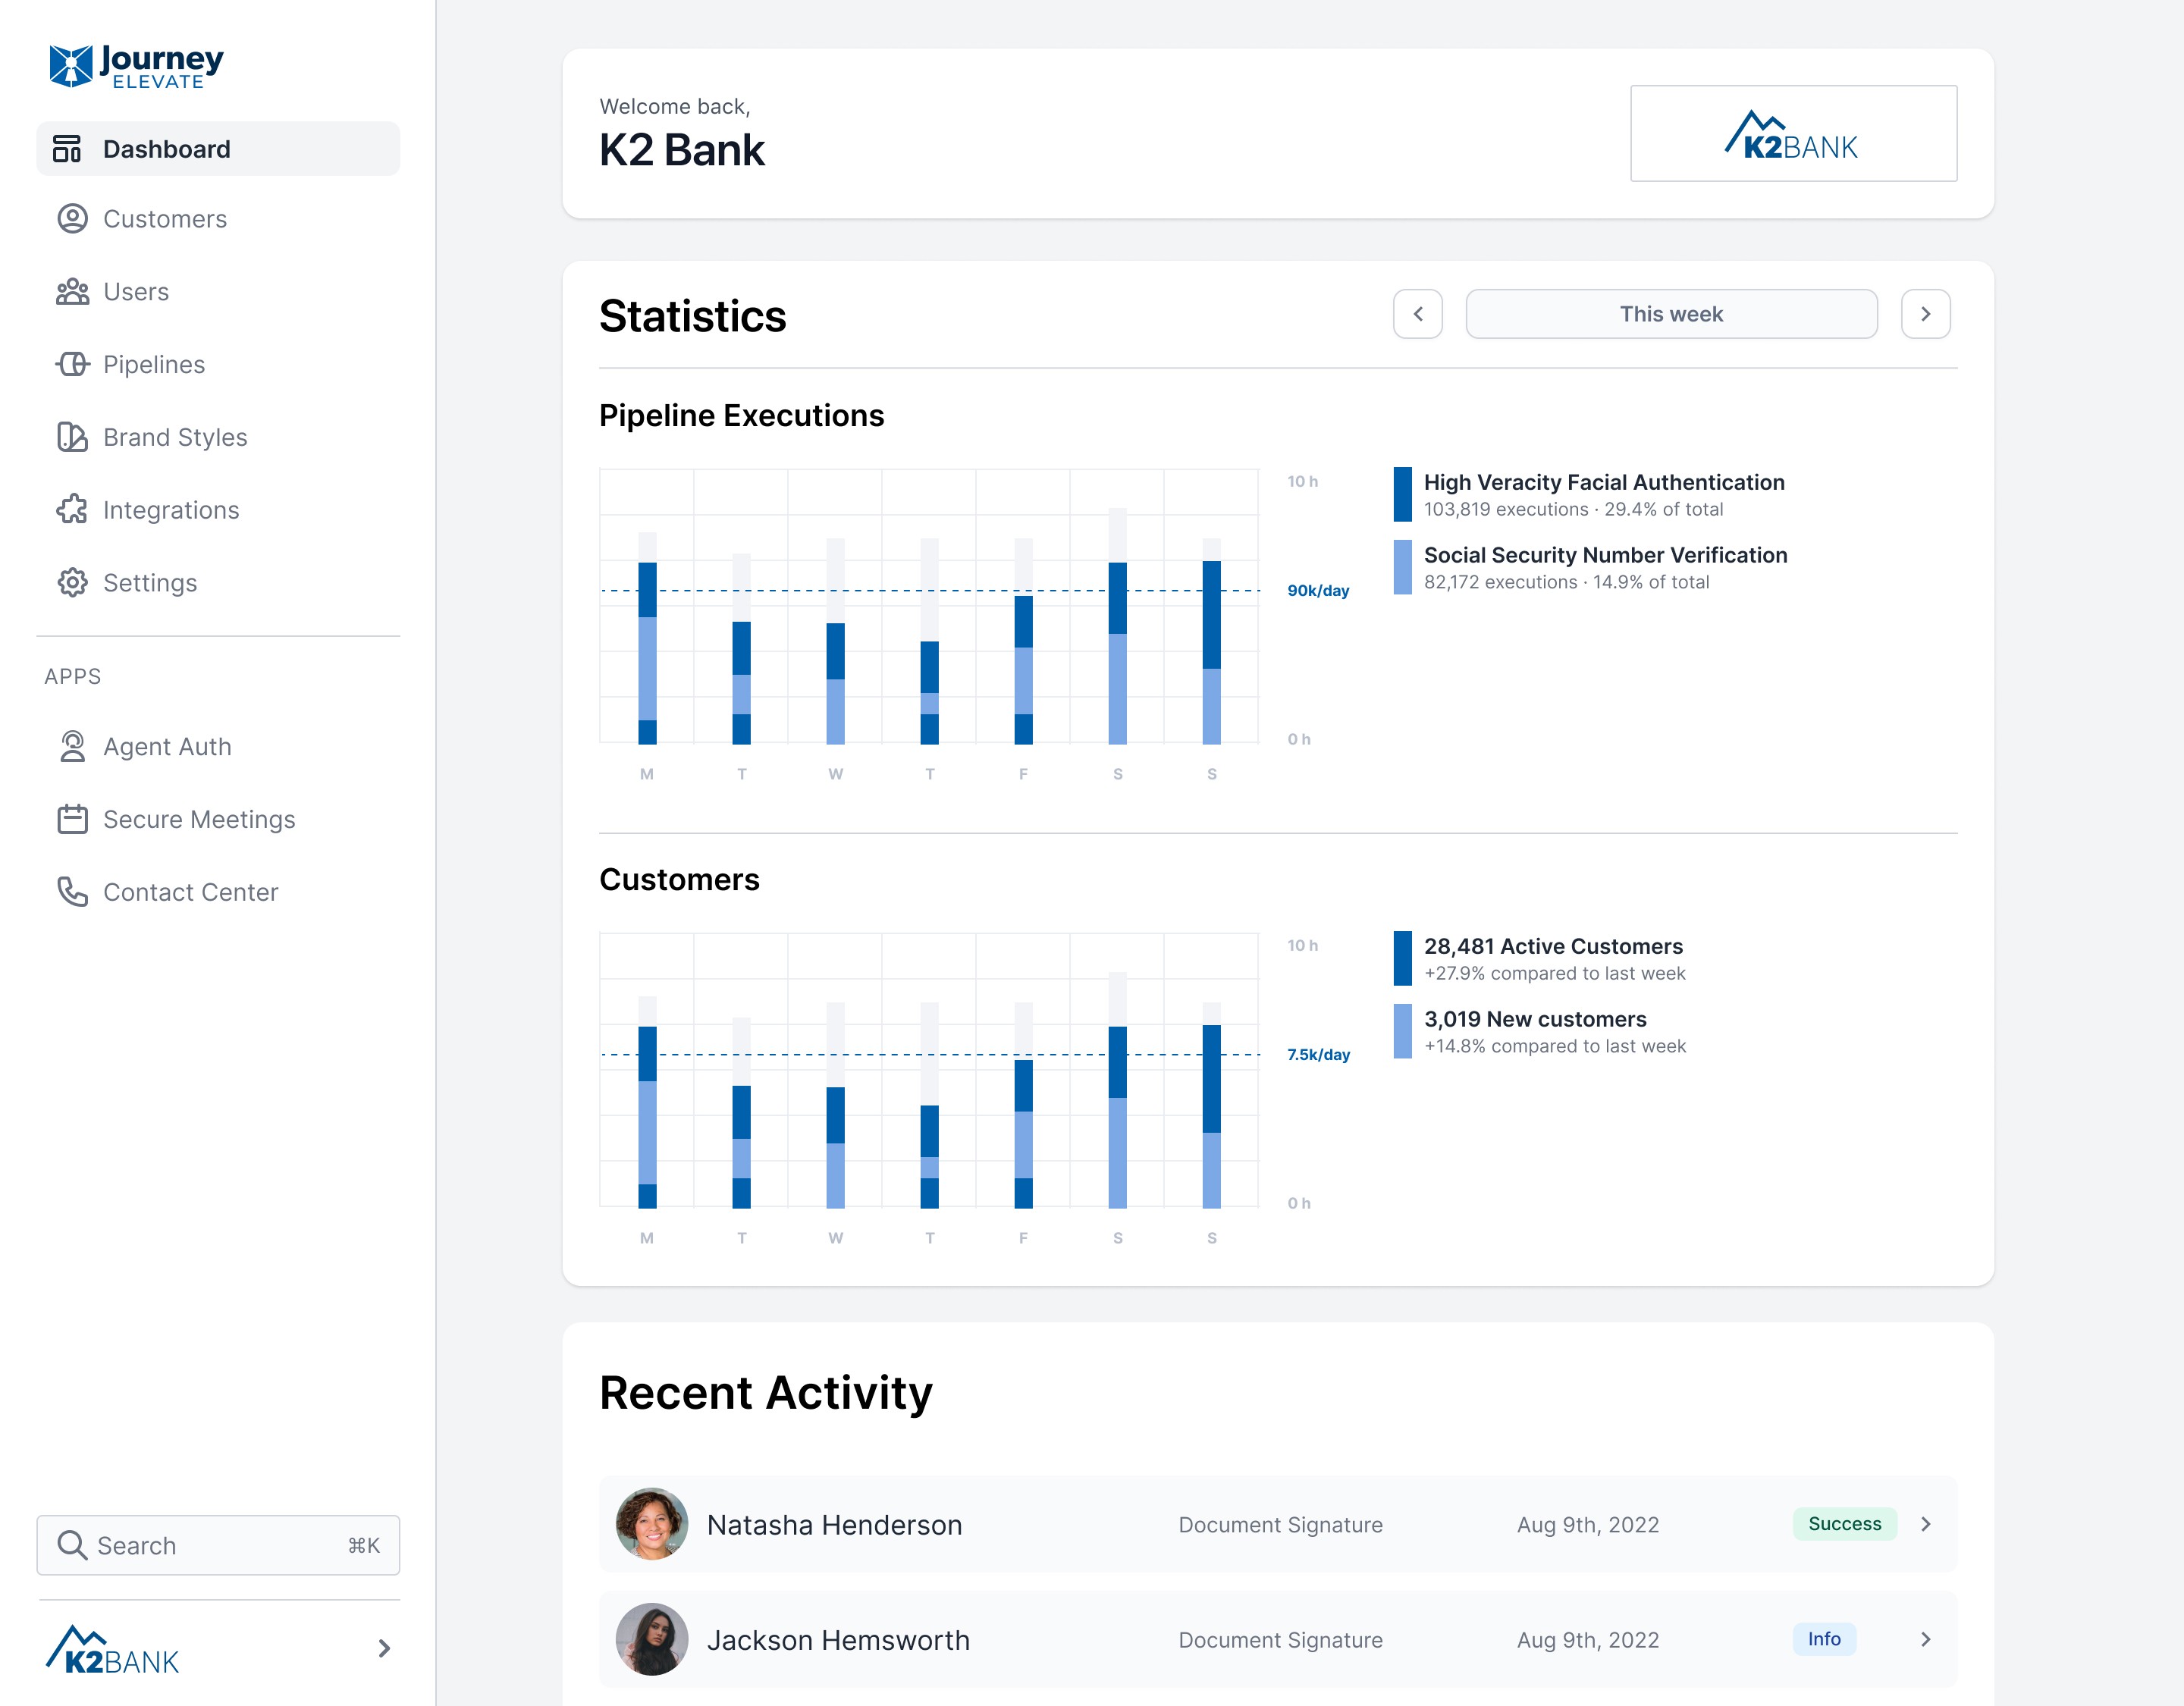Open Users via its group icon
Viewport: 2184px width, 1706px height.
(x=72, y=292)
